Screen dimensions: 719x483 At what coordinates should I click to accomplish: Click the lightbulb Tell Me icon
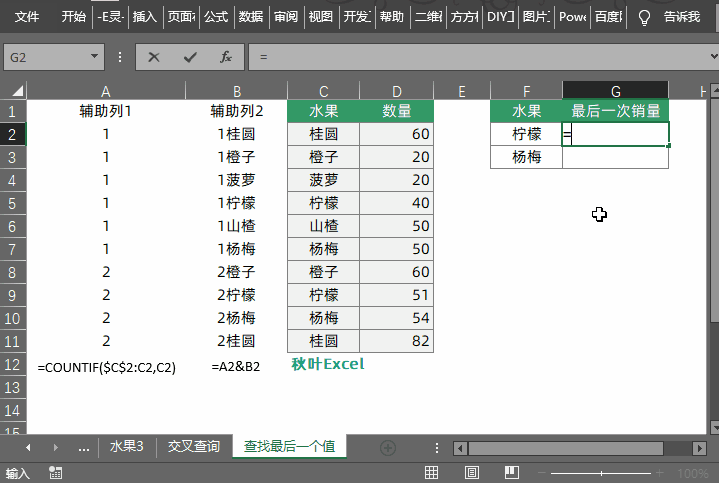point(644,17)
